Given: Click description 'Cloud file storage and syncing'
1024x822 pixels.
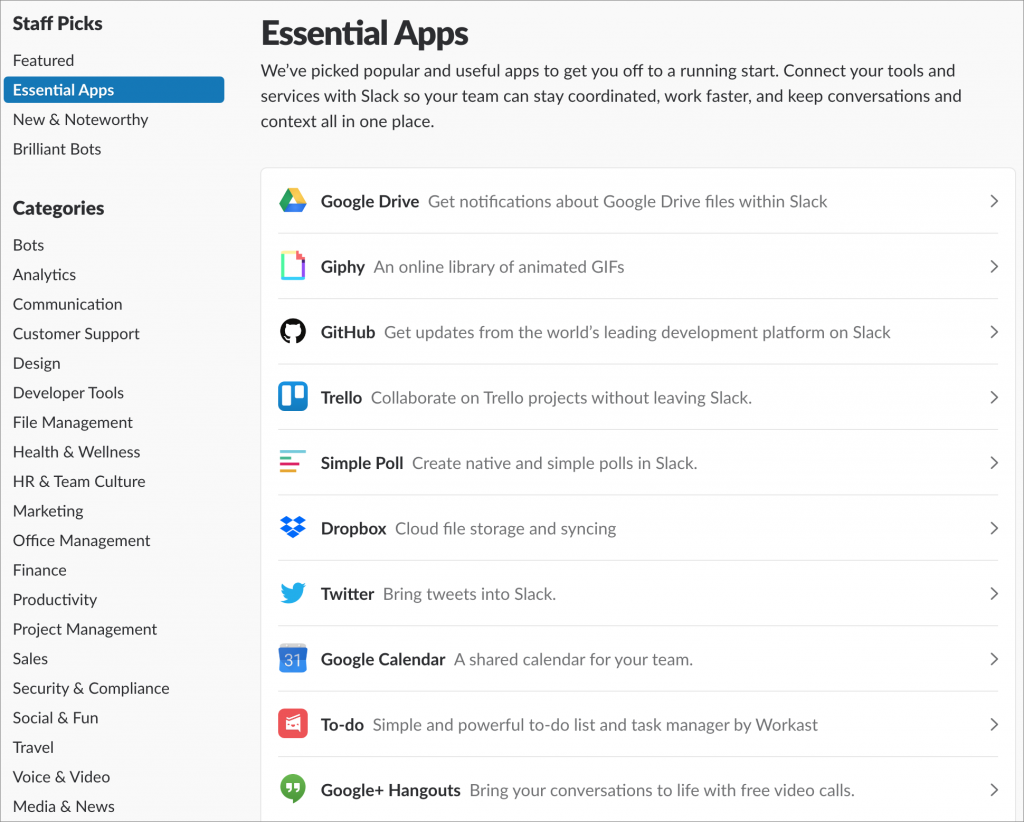Looking at the screenshot, I should tap(505, 528).
